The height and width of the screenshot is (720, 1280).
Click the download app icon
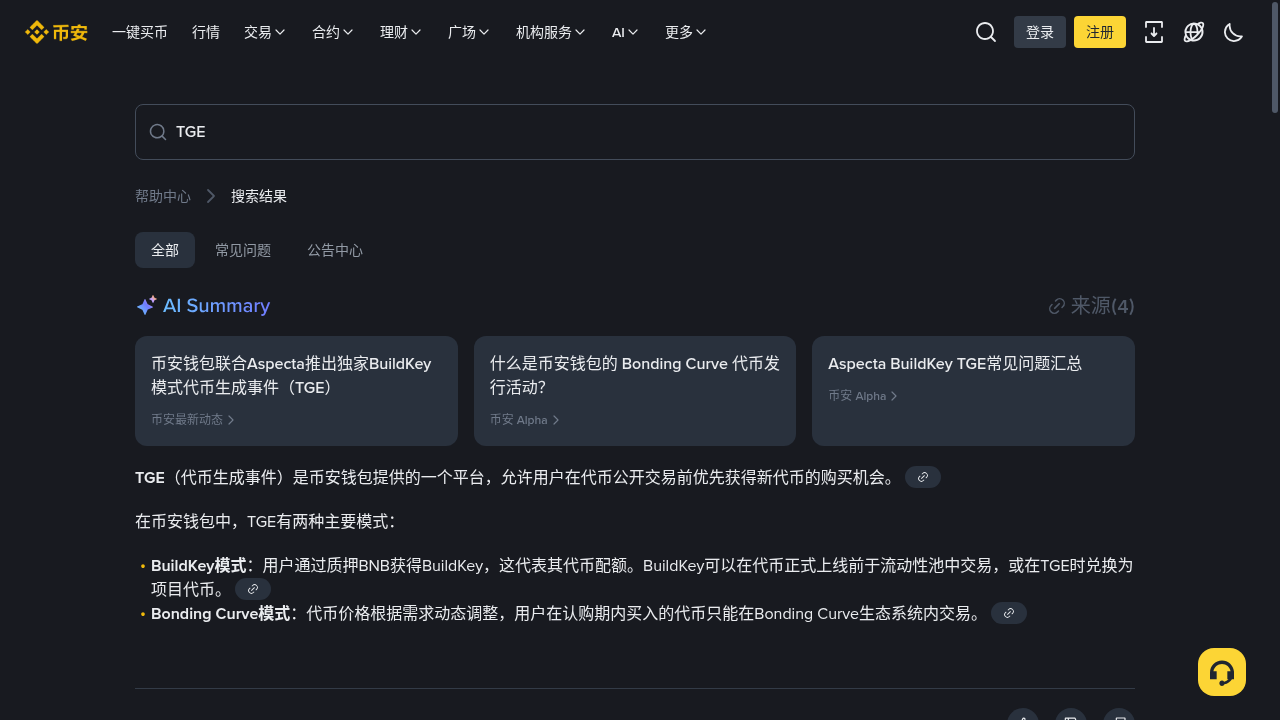click(1154, 32)
